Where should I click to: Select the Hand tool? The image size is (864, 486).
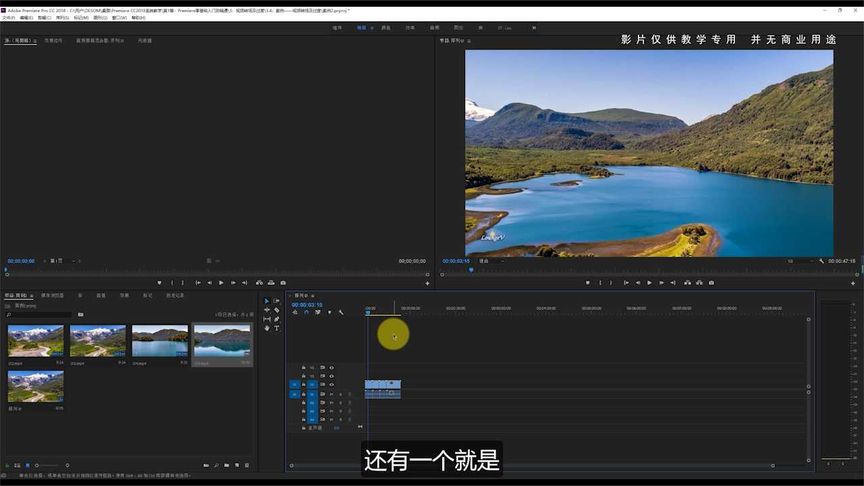pyautogui.click(x=267, y=328)
